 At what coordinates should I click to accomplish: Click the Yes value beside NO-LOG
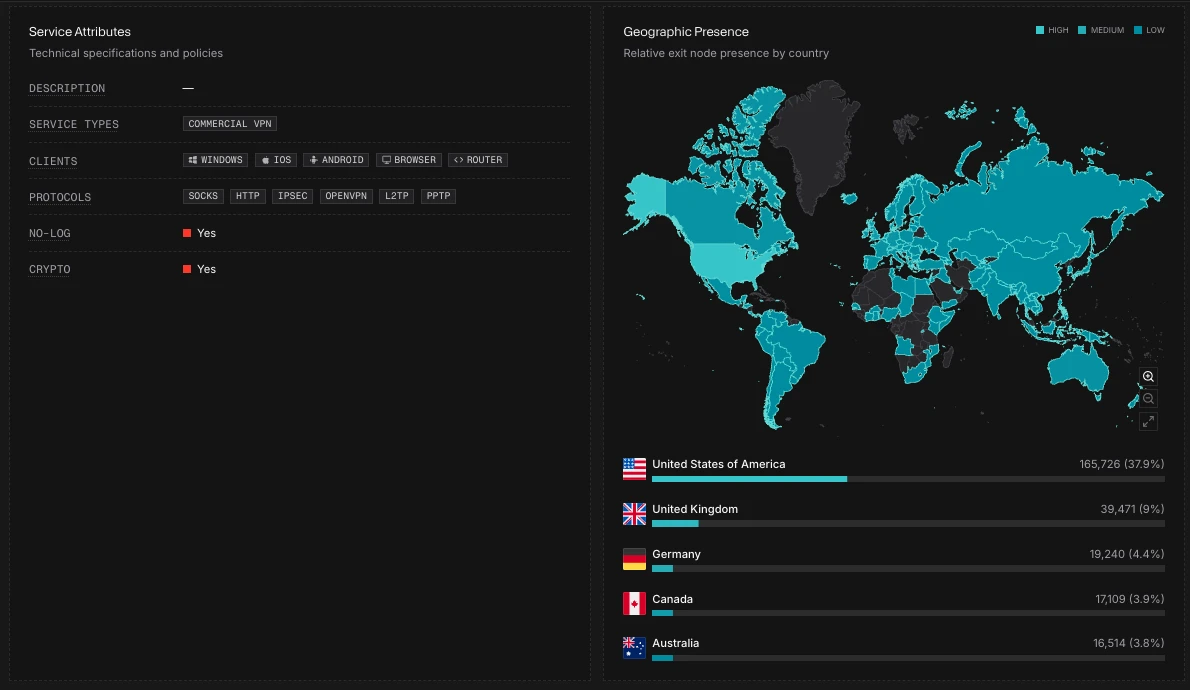206,233
